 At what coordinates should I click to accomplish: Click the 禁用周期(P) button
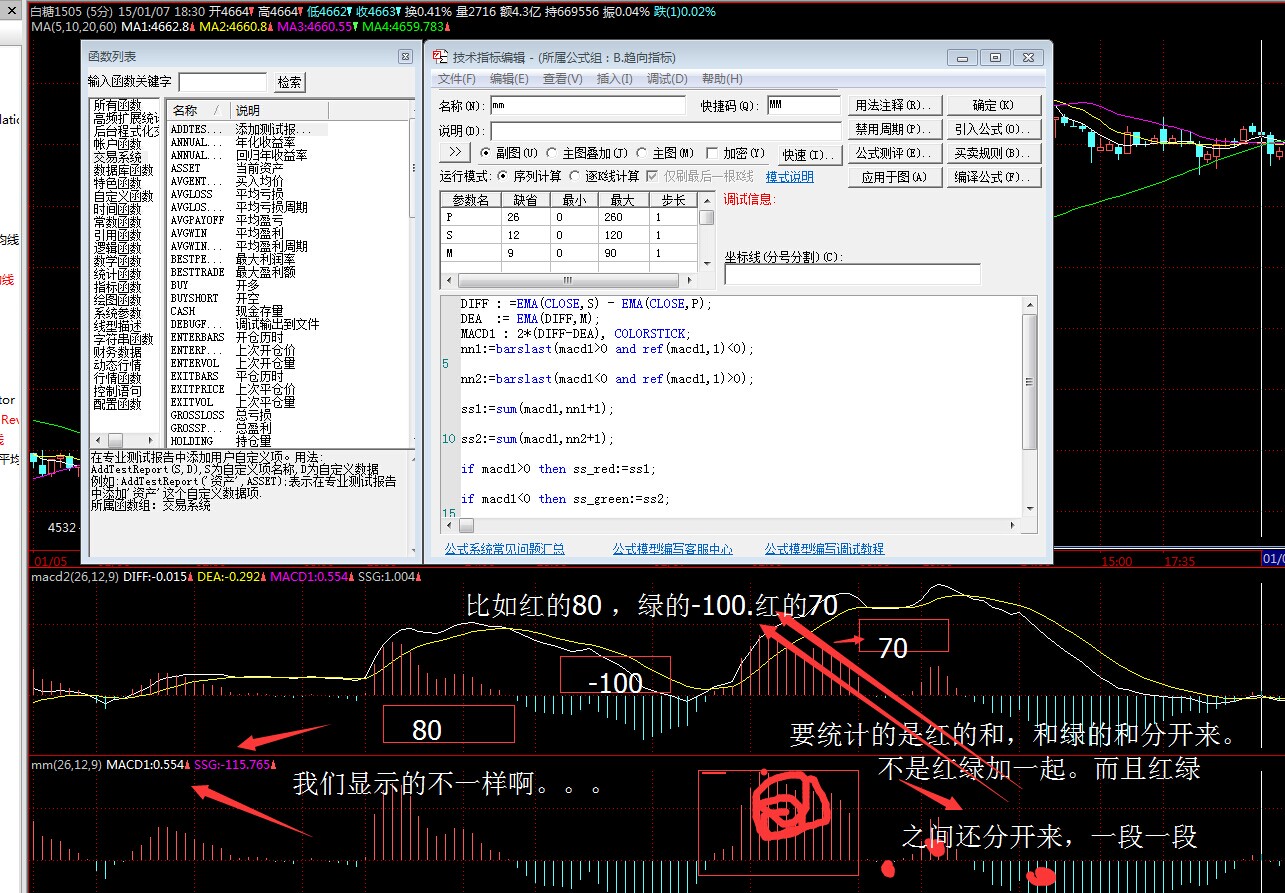895,129
